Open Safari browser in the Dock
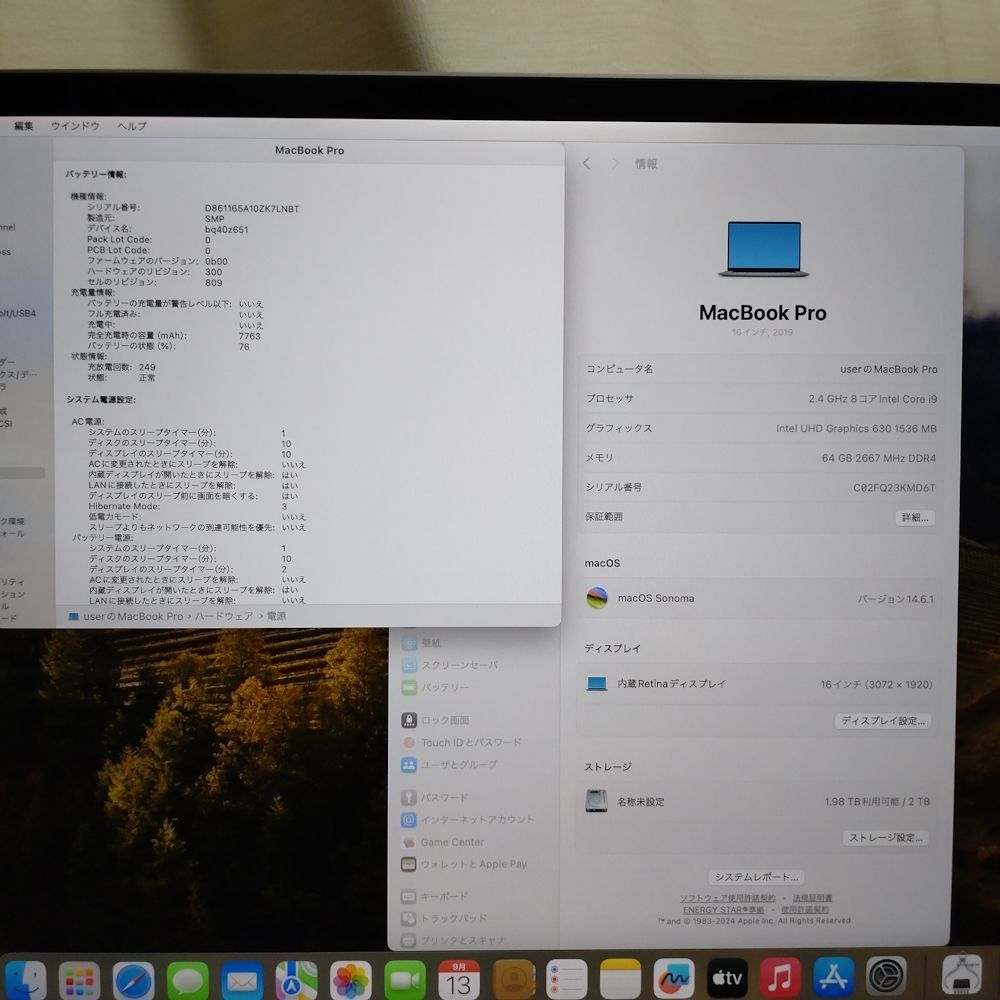1000x1000 pixels. click(133, 981)
